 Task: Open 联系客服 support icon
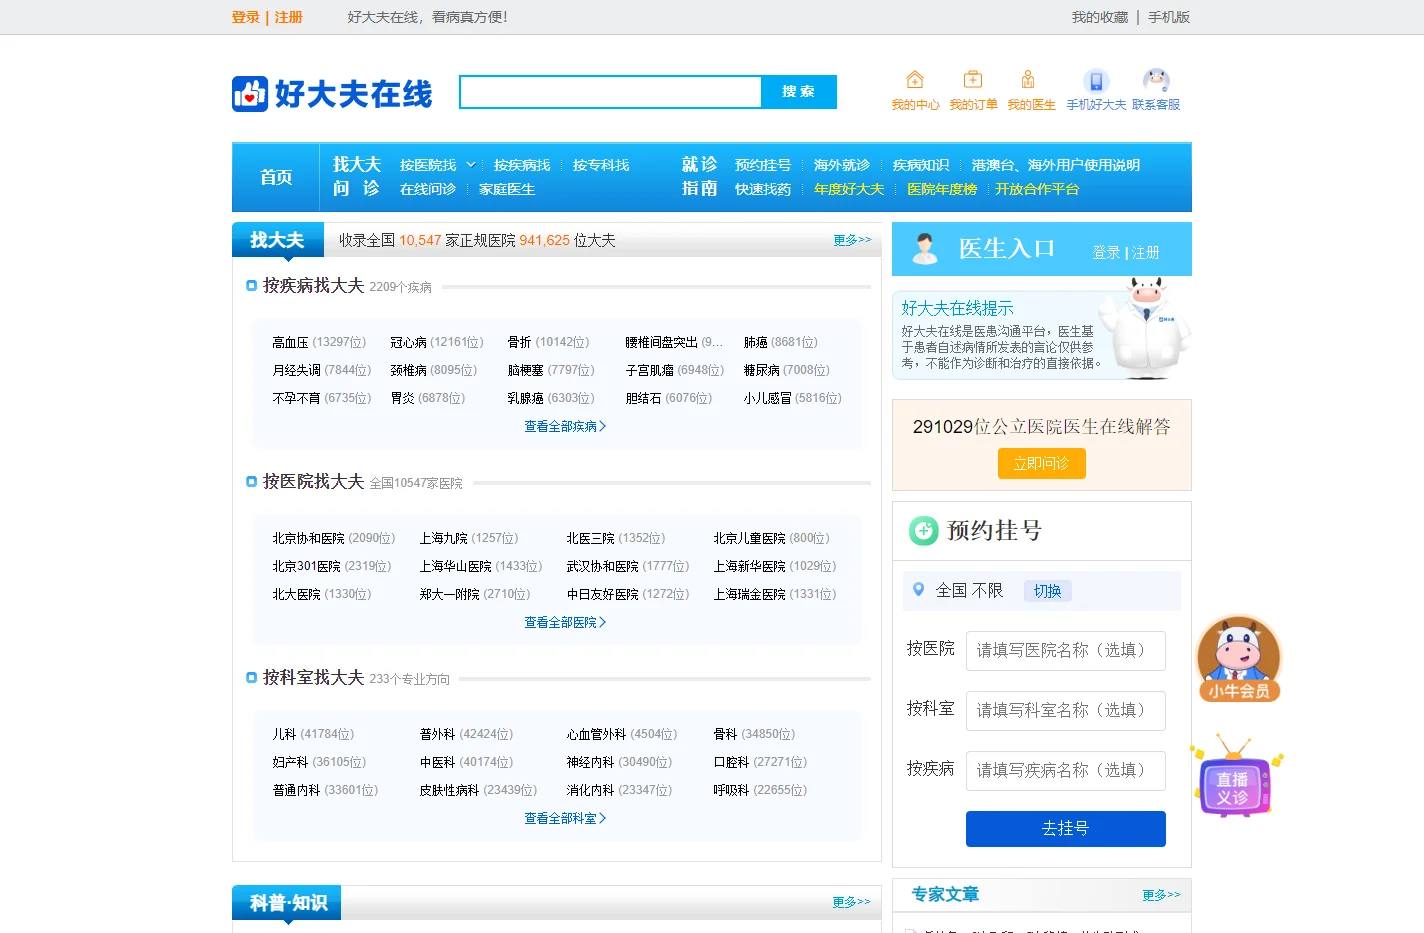(x=1156, y=81)
